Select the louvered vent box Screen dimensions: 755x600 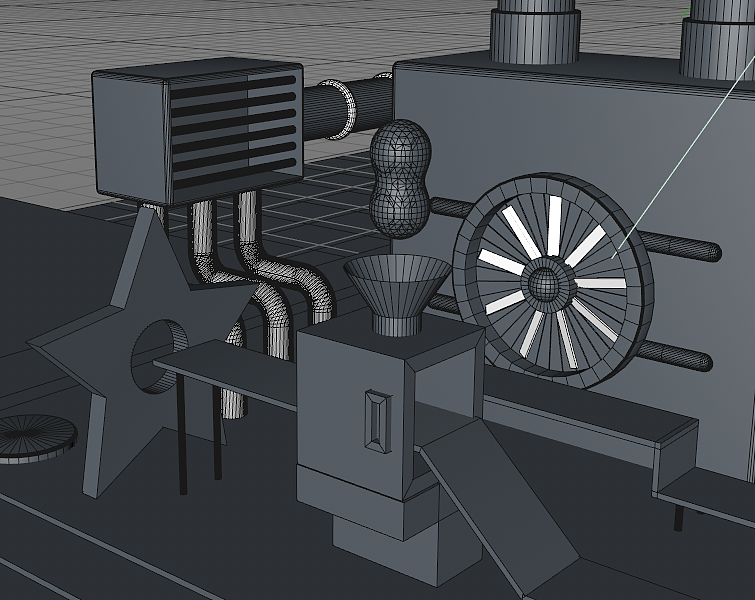pos(198,131)
